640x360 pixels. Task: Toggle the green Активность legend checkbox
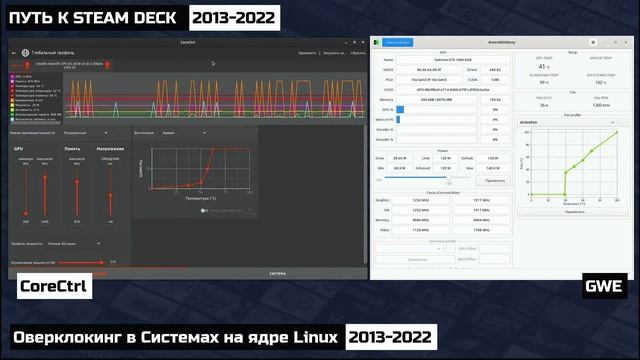(x=12, y=110)
